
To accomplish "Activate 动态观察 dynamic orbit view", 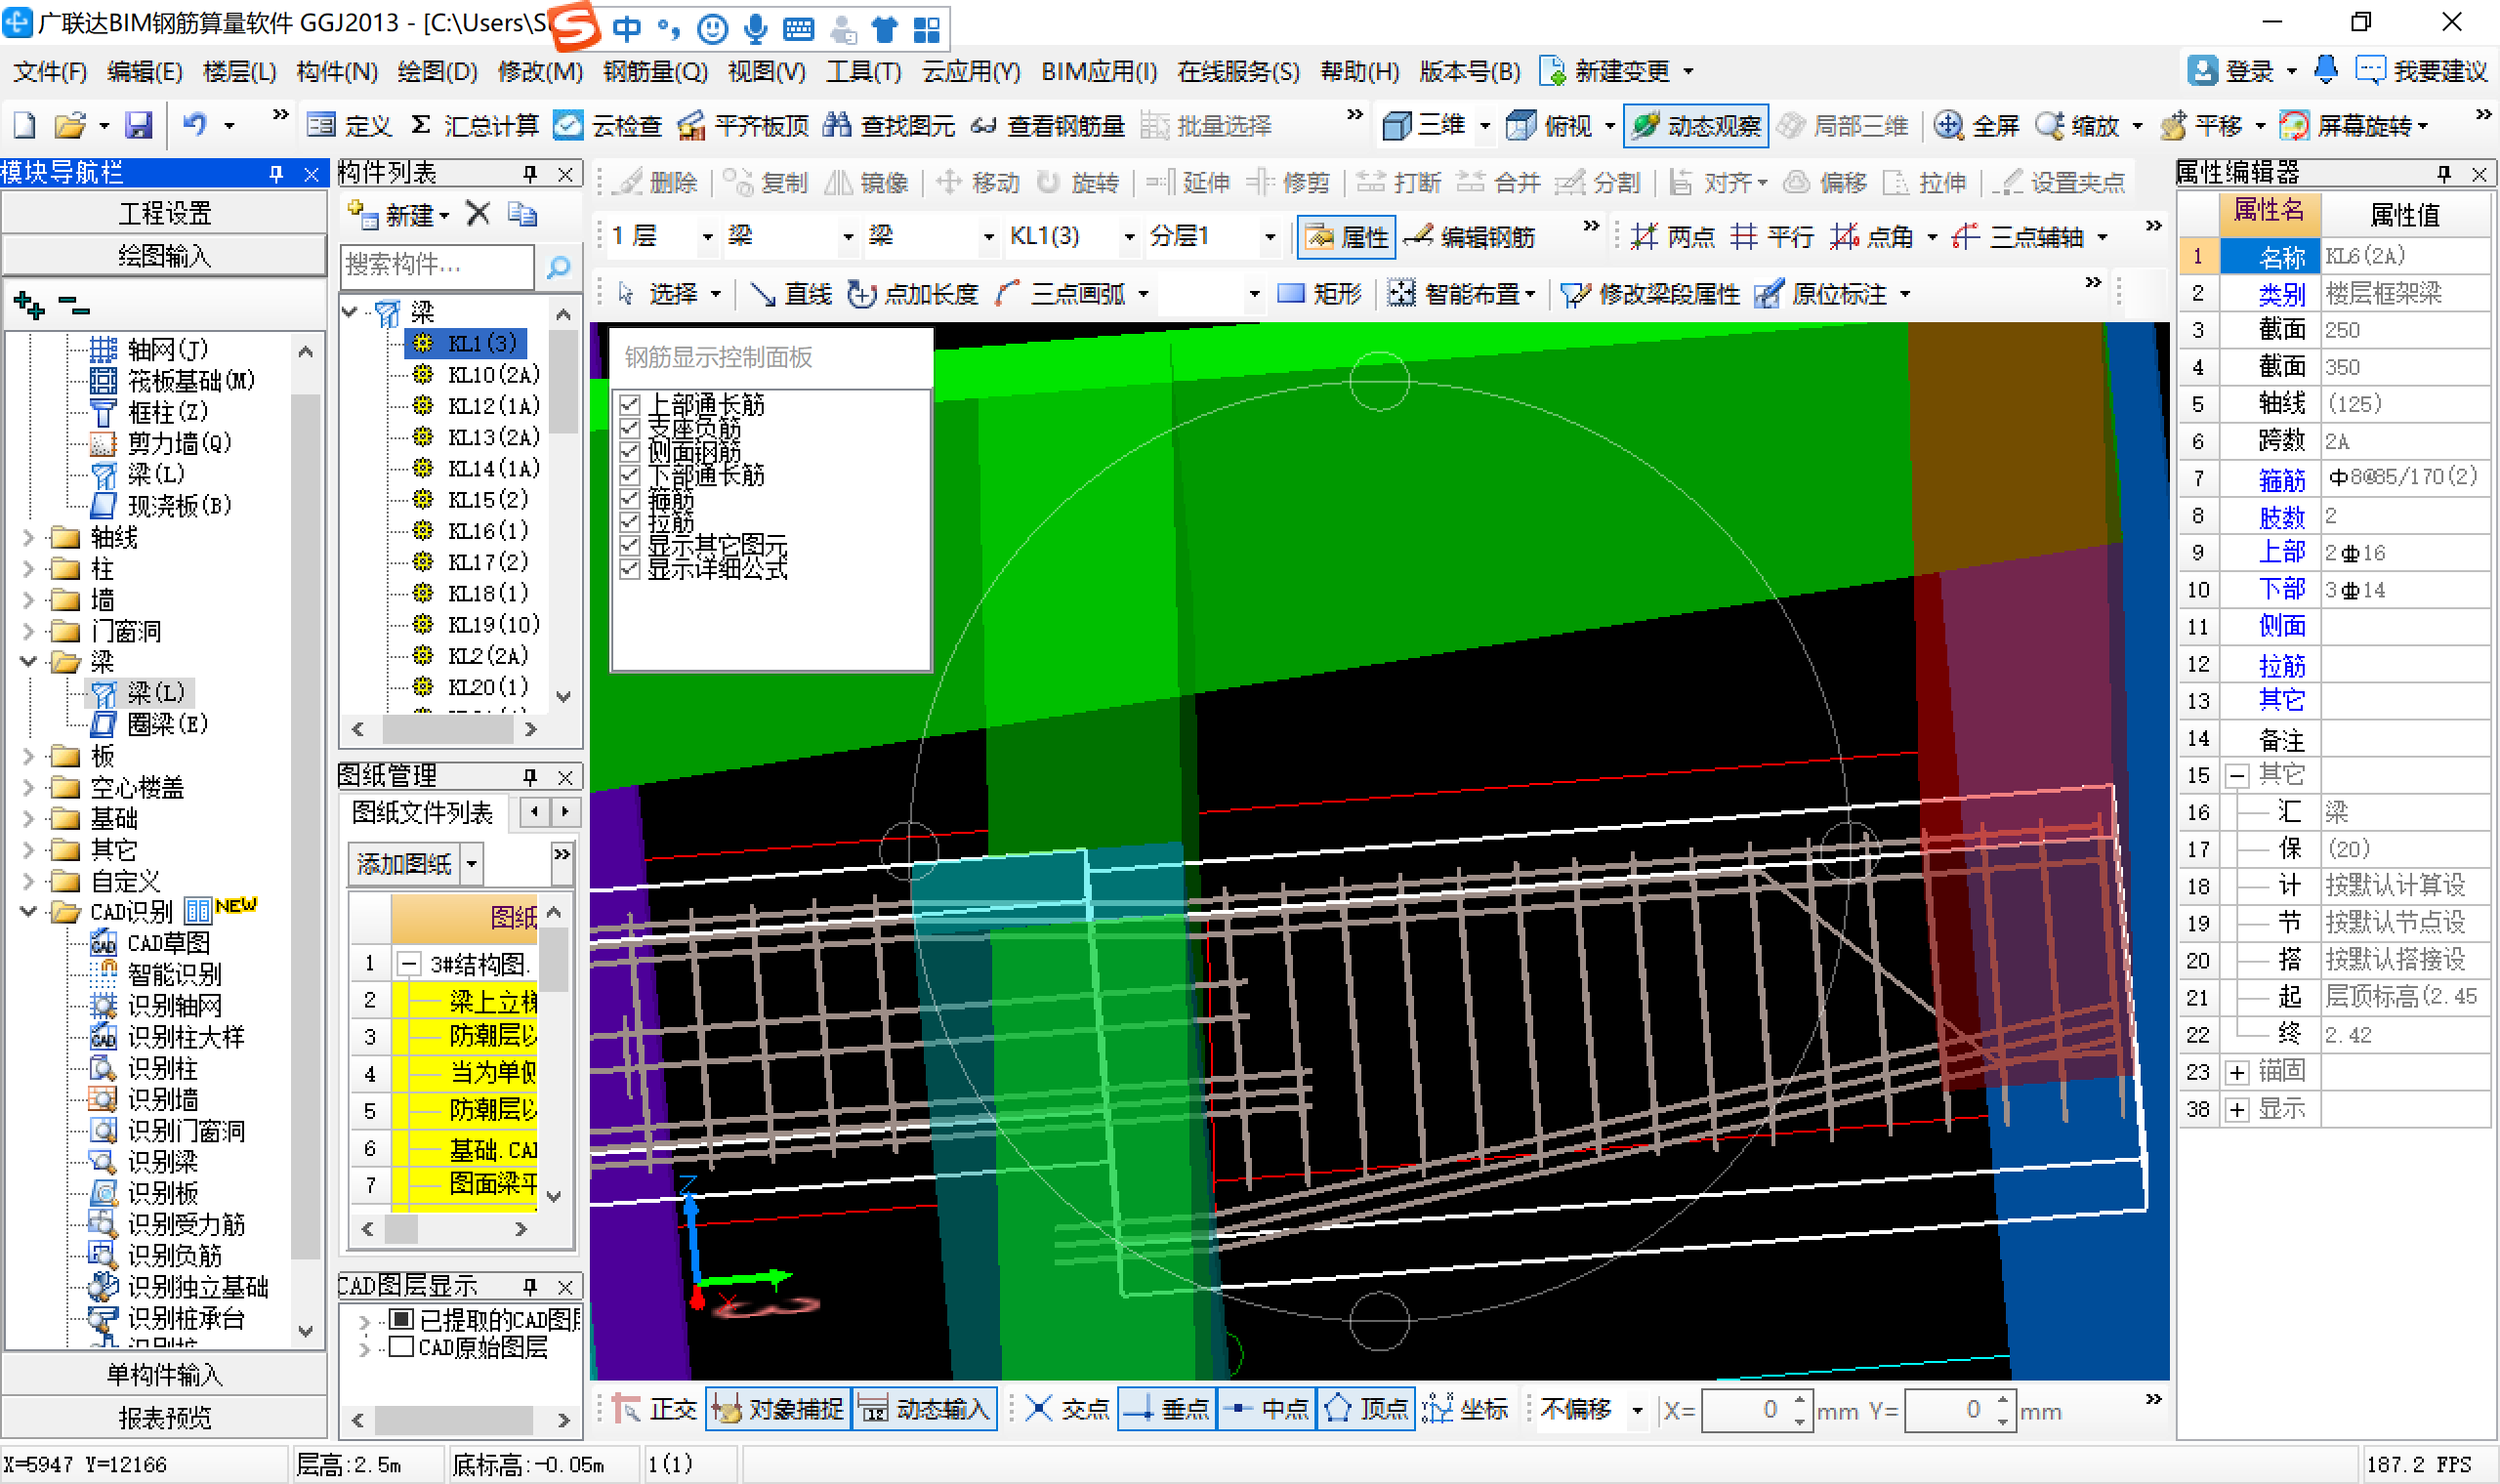I will [1696, 125].
